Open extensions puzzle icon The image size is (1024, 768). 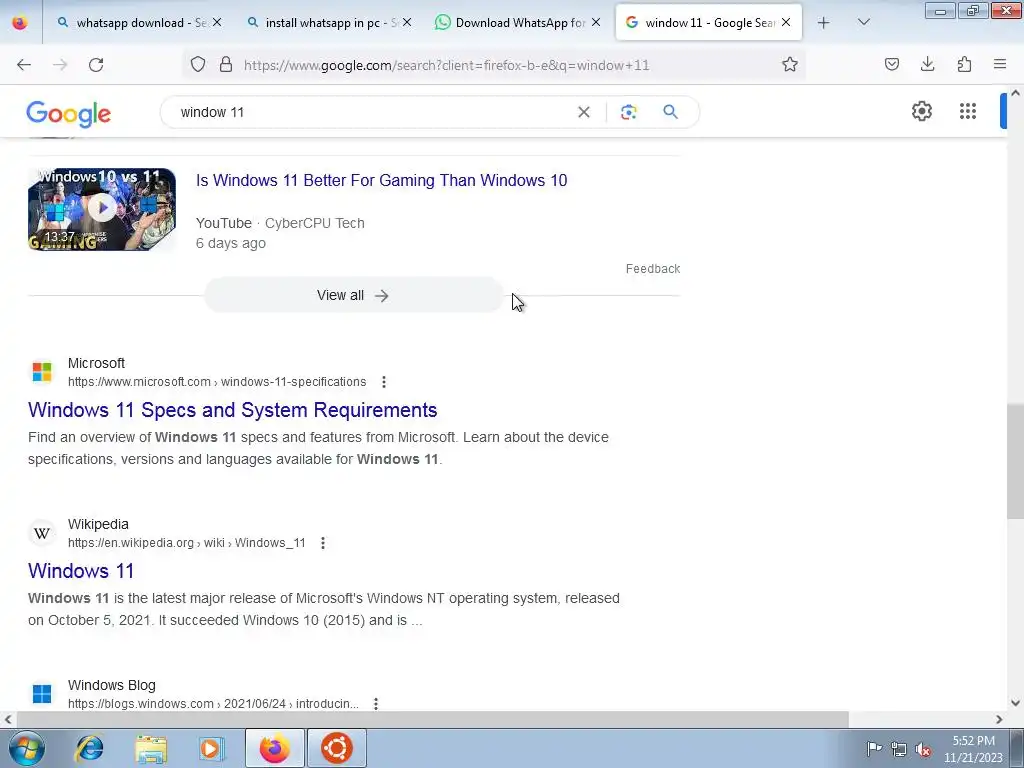[x=964, y=64]
